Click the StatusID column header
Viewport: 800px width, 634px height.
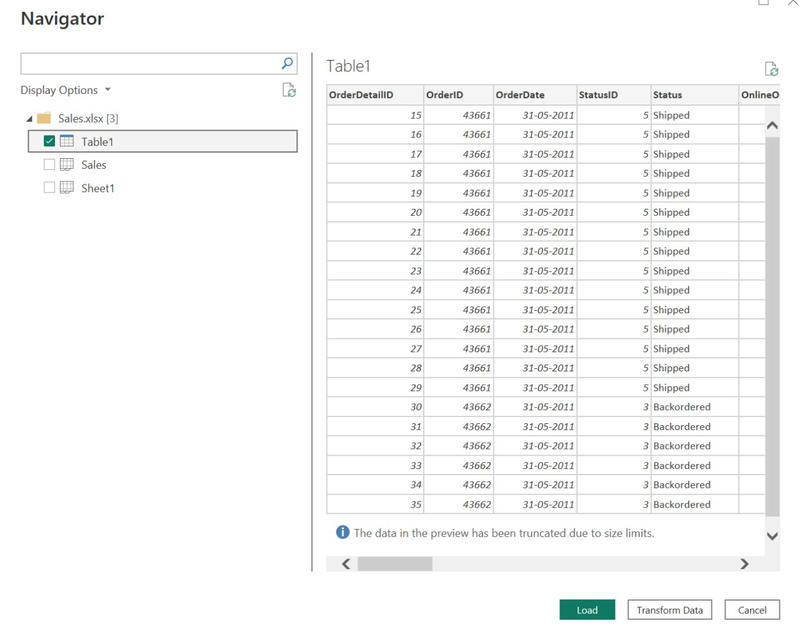(613, 95)
